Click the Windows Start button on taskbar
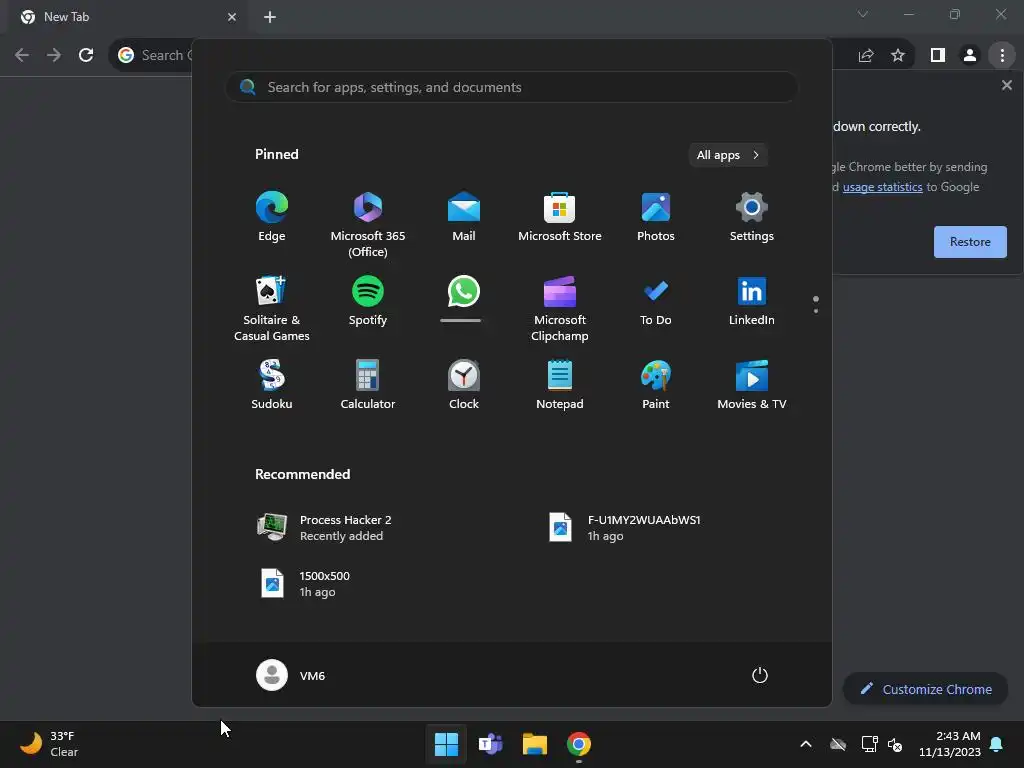The height and width of the screenshot is (768, 1024). pos(446,744)
